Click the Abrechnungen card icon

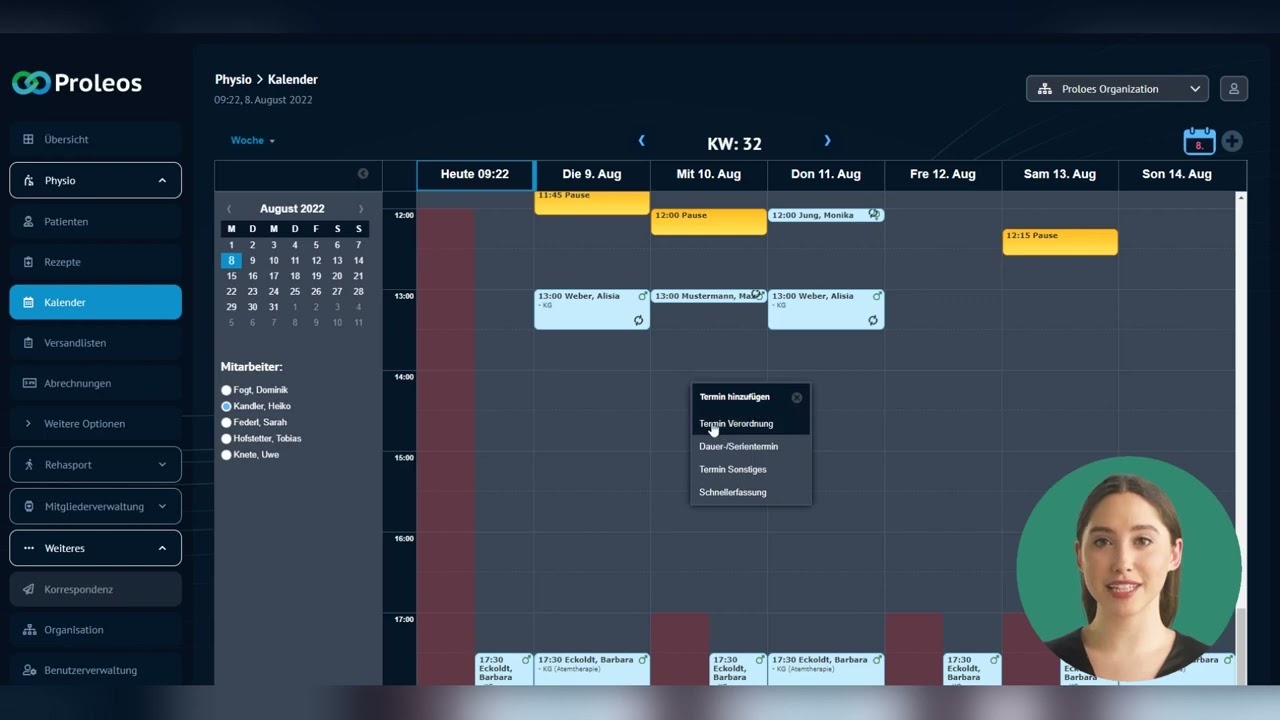pos(28,384)
